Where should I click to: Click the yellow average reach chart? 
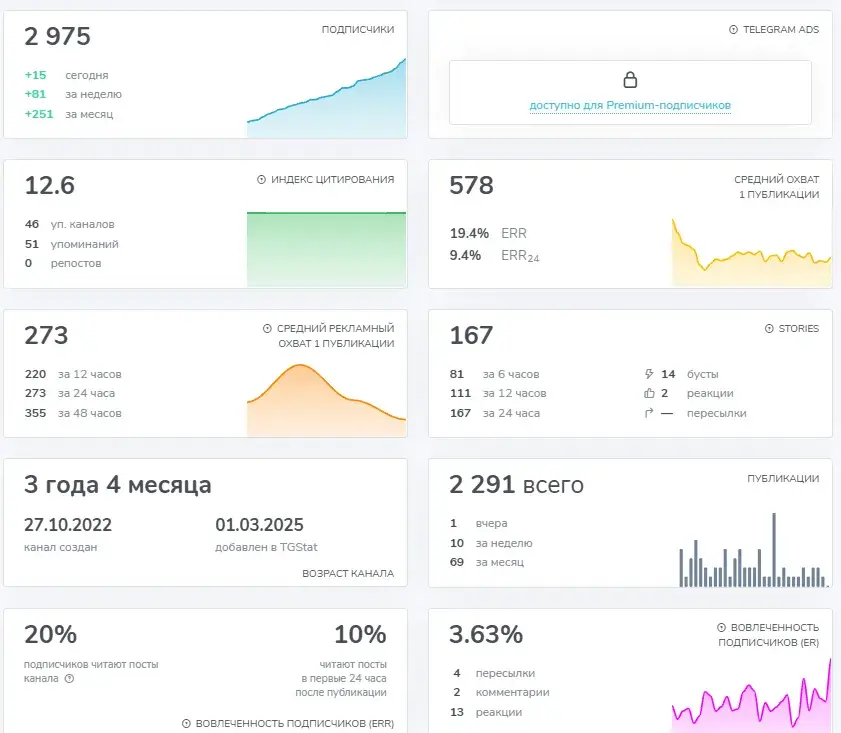pos(751,252)
